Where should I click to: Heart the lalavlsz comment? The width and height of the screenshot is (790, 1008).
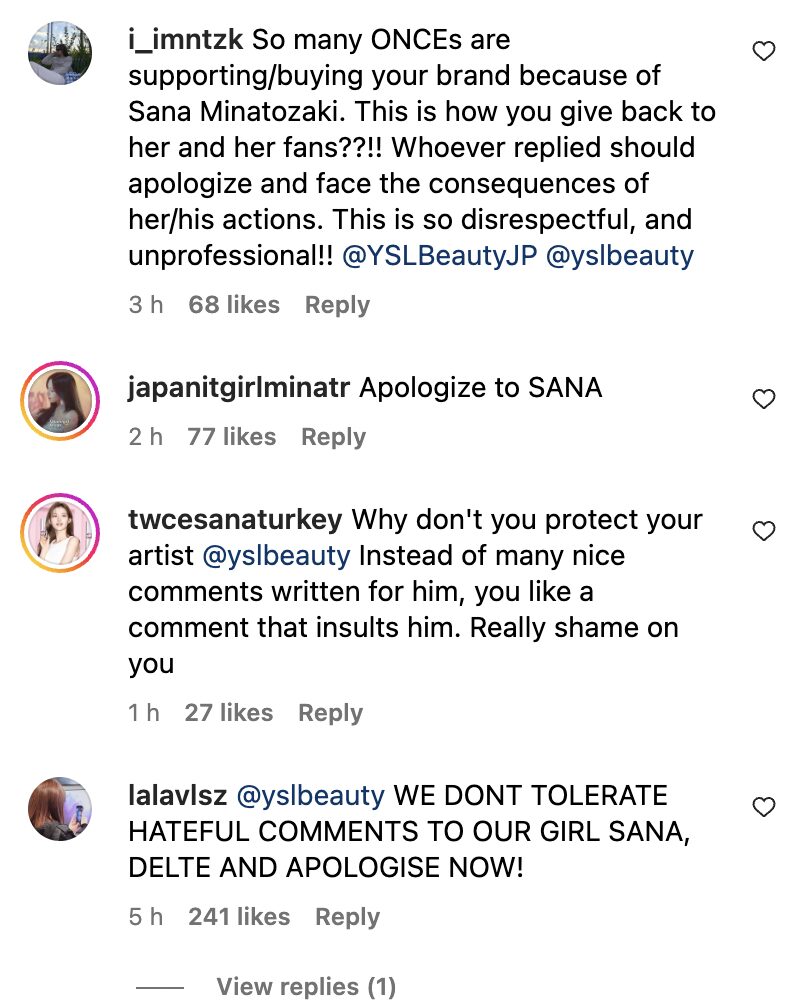764,807
